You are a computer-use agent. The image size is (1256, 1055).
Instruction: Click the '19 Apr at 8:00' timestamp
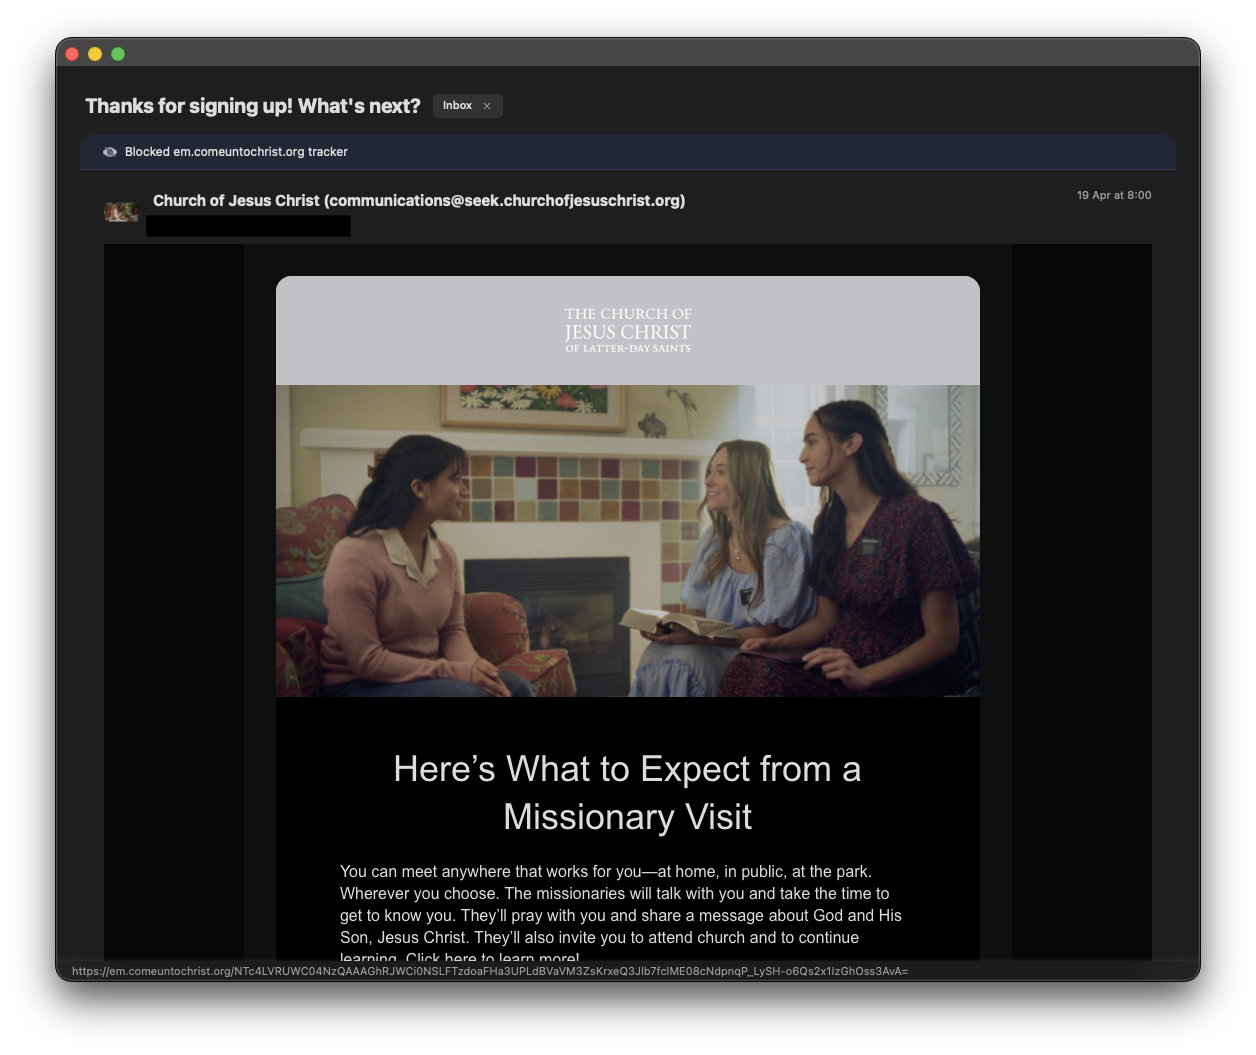point(1113,195)
